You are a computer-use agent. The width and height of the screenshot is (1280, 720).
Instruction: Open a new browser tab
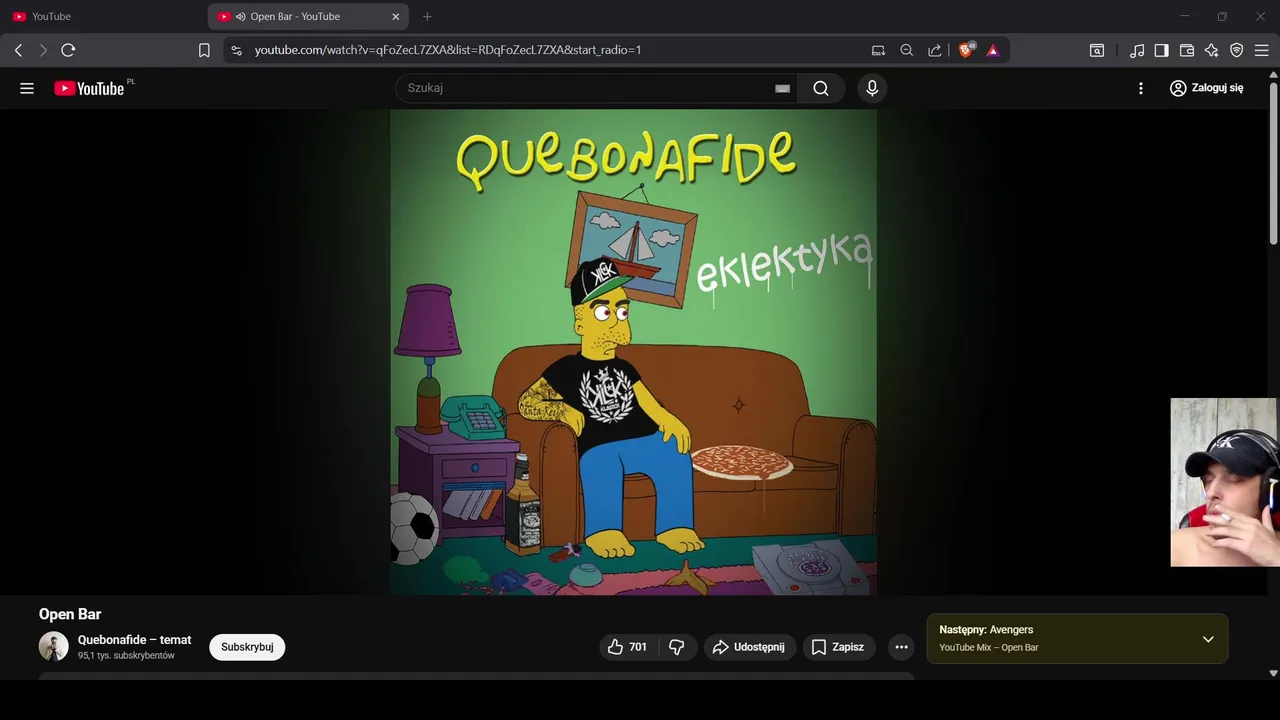(x=427, y=17)
